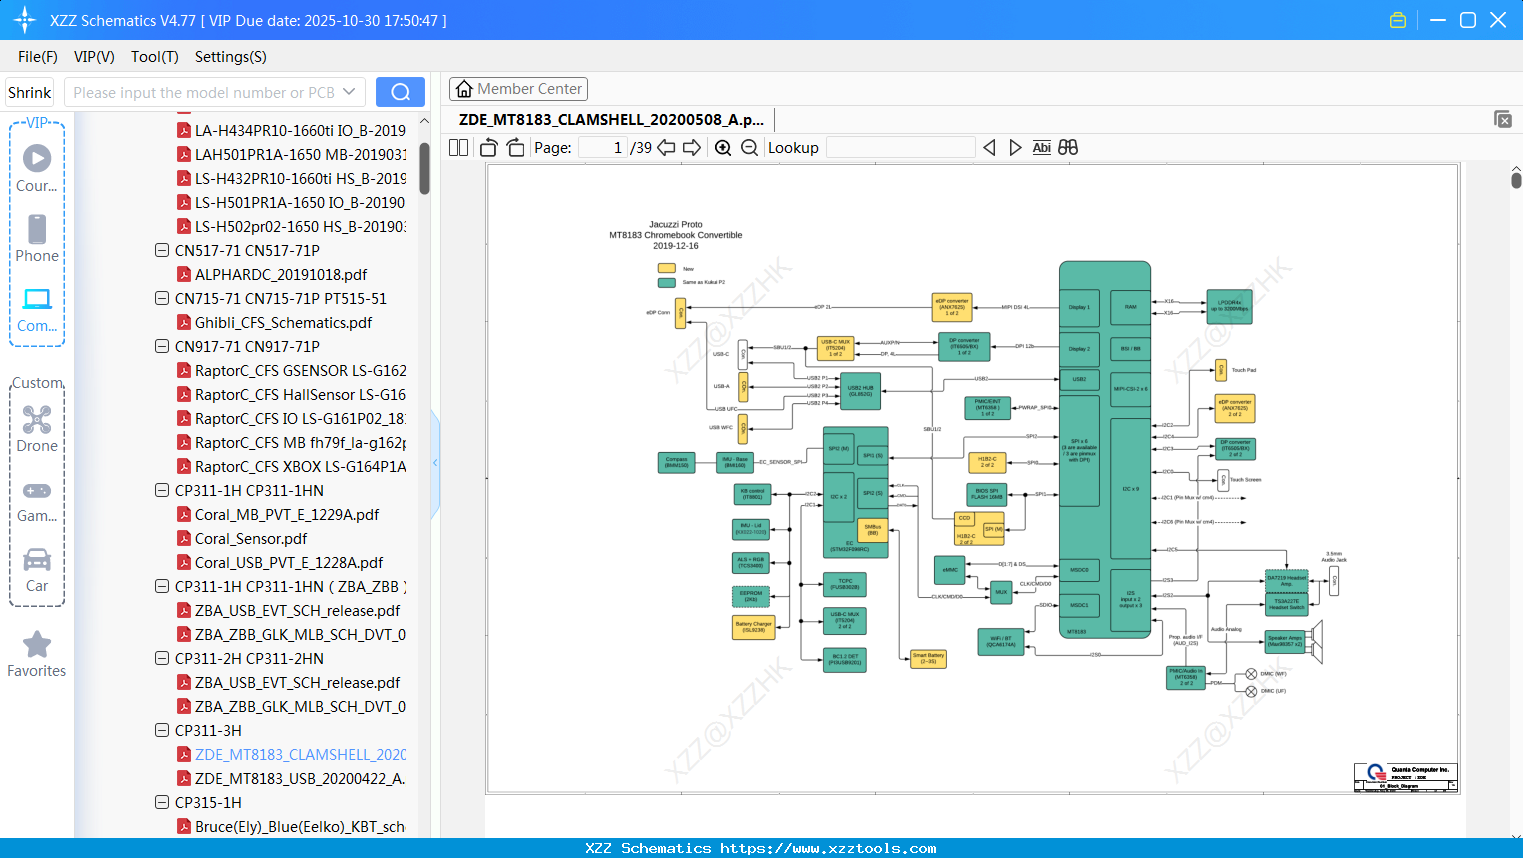Screen dimensions: 1523x858
Task: Collapse the CN917-71 CN917-71P folder
Action: (x=162, y=347)
